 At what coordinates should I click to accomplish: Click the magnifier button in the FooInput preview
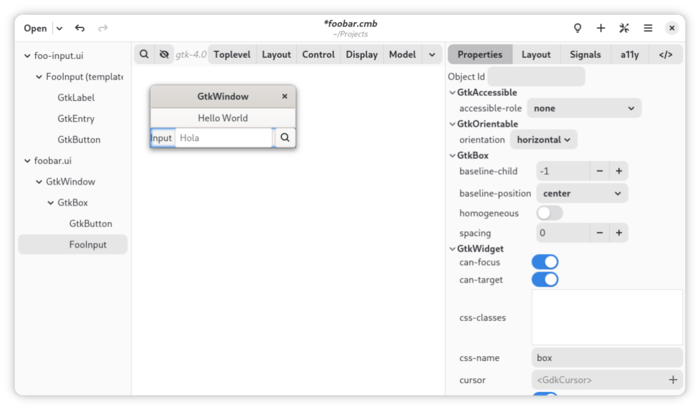[x=285, y=138]
